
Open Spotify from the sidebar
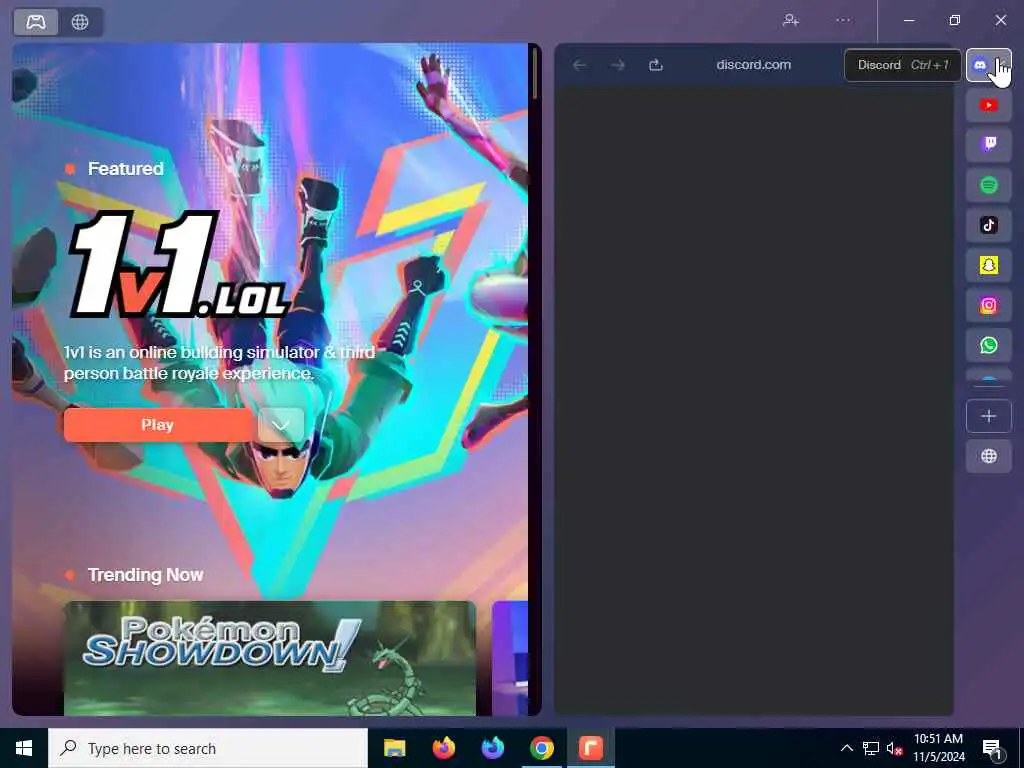989,185
